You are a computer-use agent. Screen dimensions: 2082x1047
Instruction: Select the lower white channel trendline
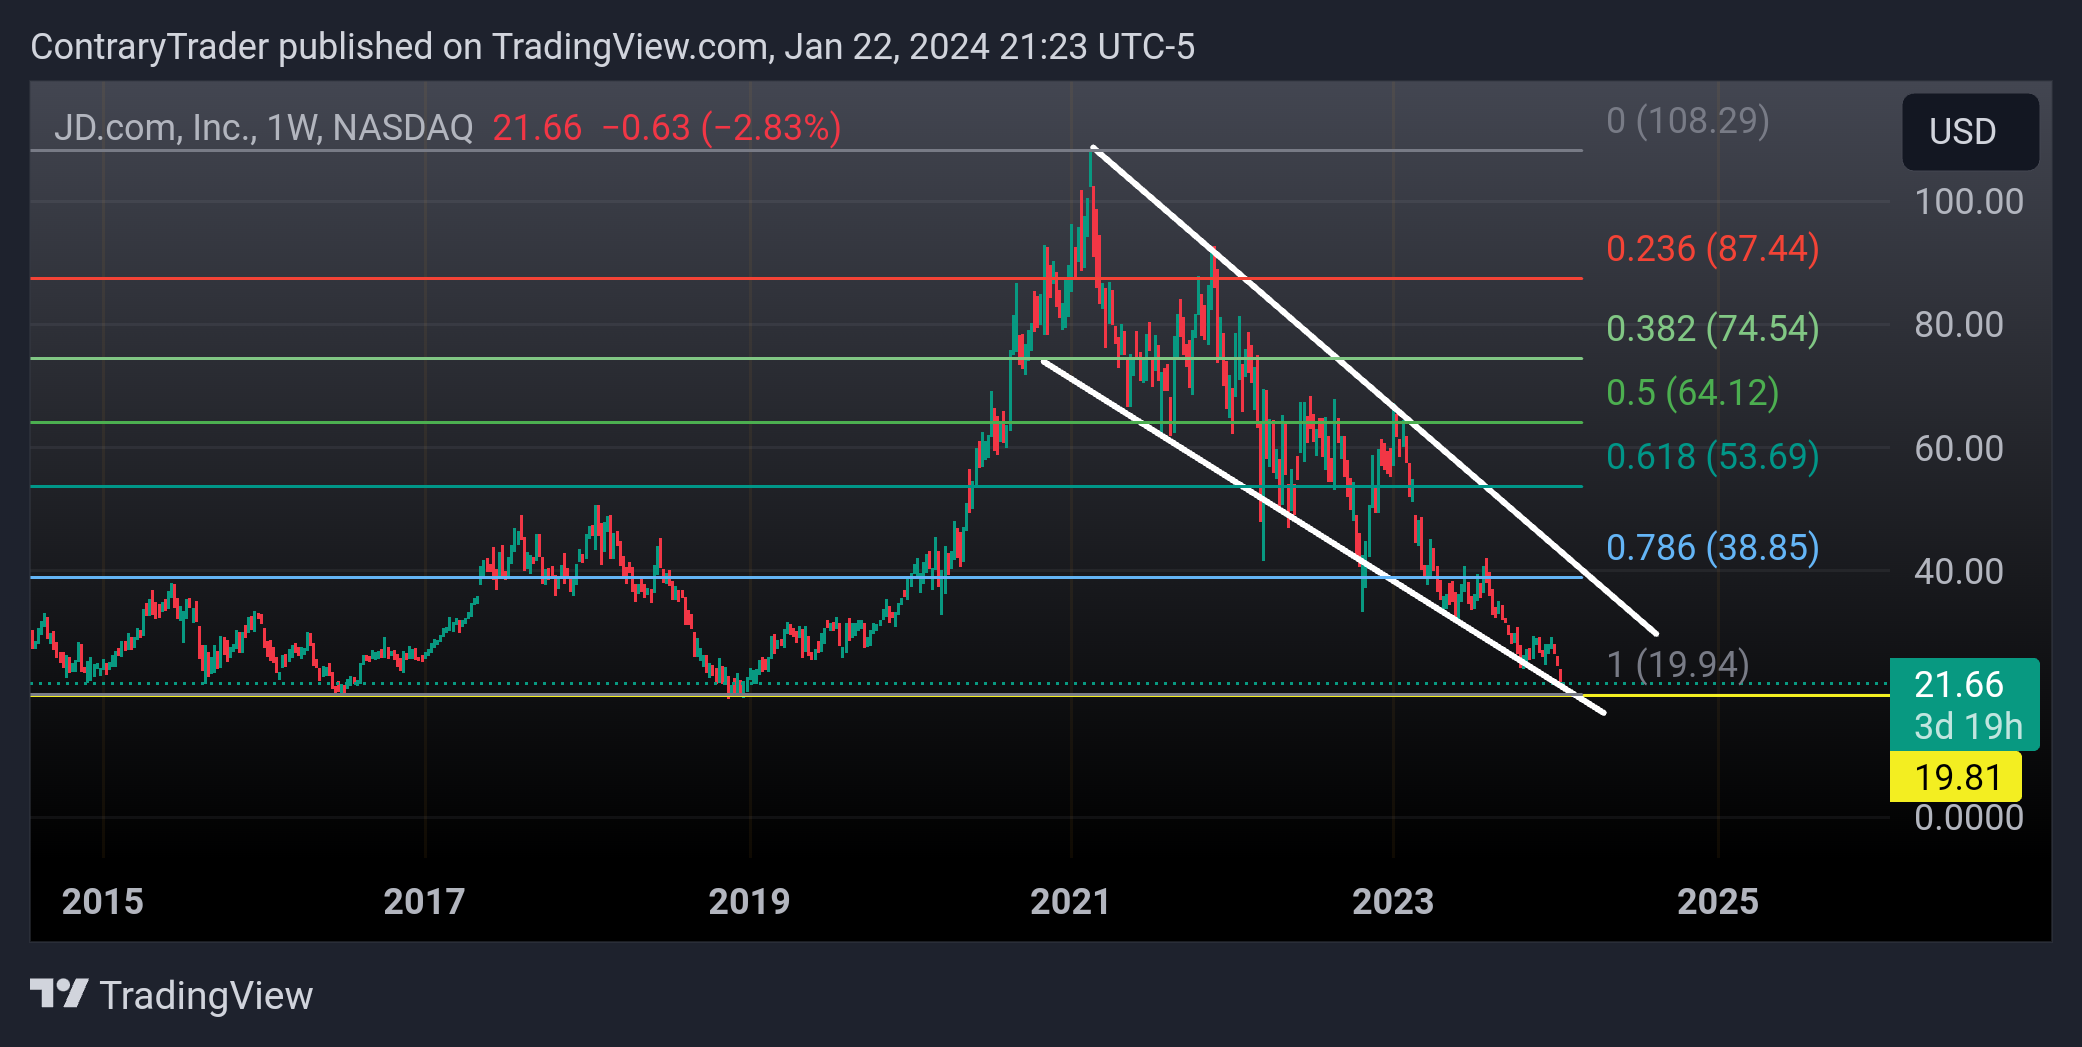tap(1322, 537)
